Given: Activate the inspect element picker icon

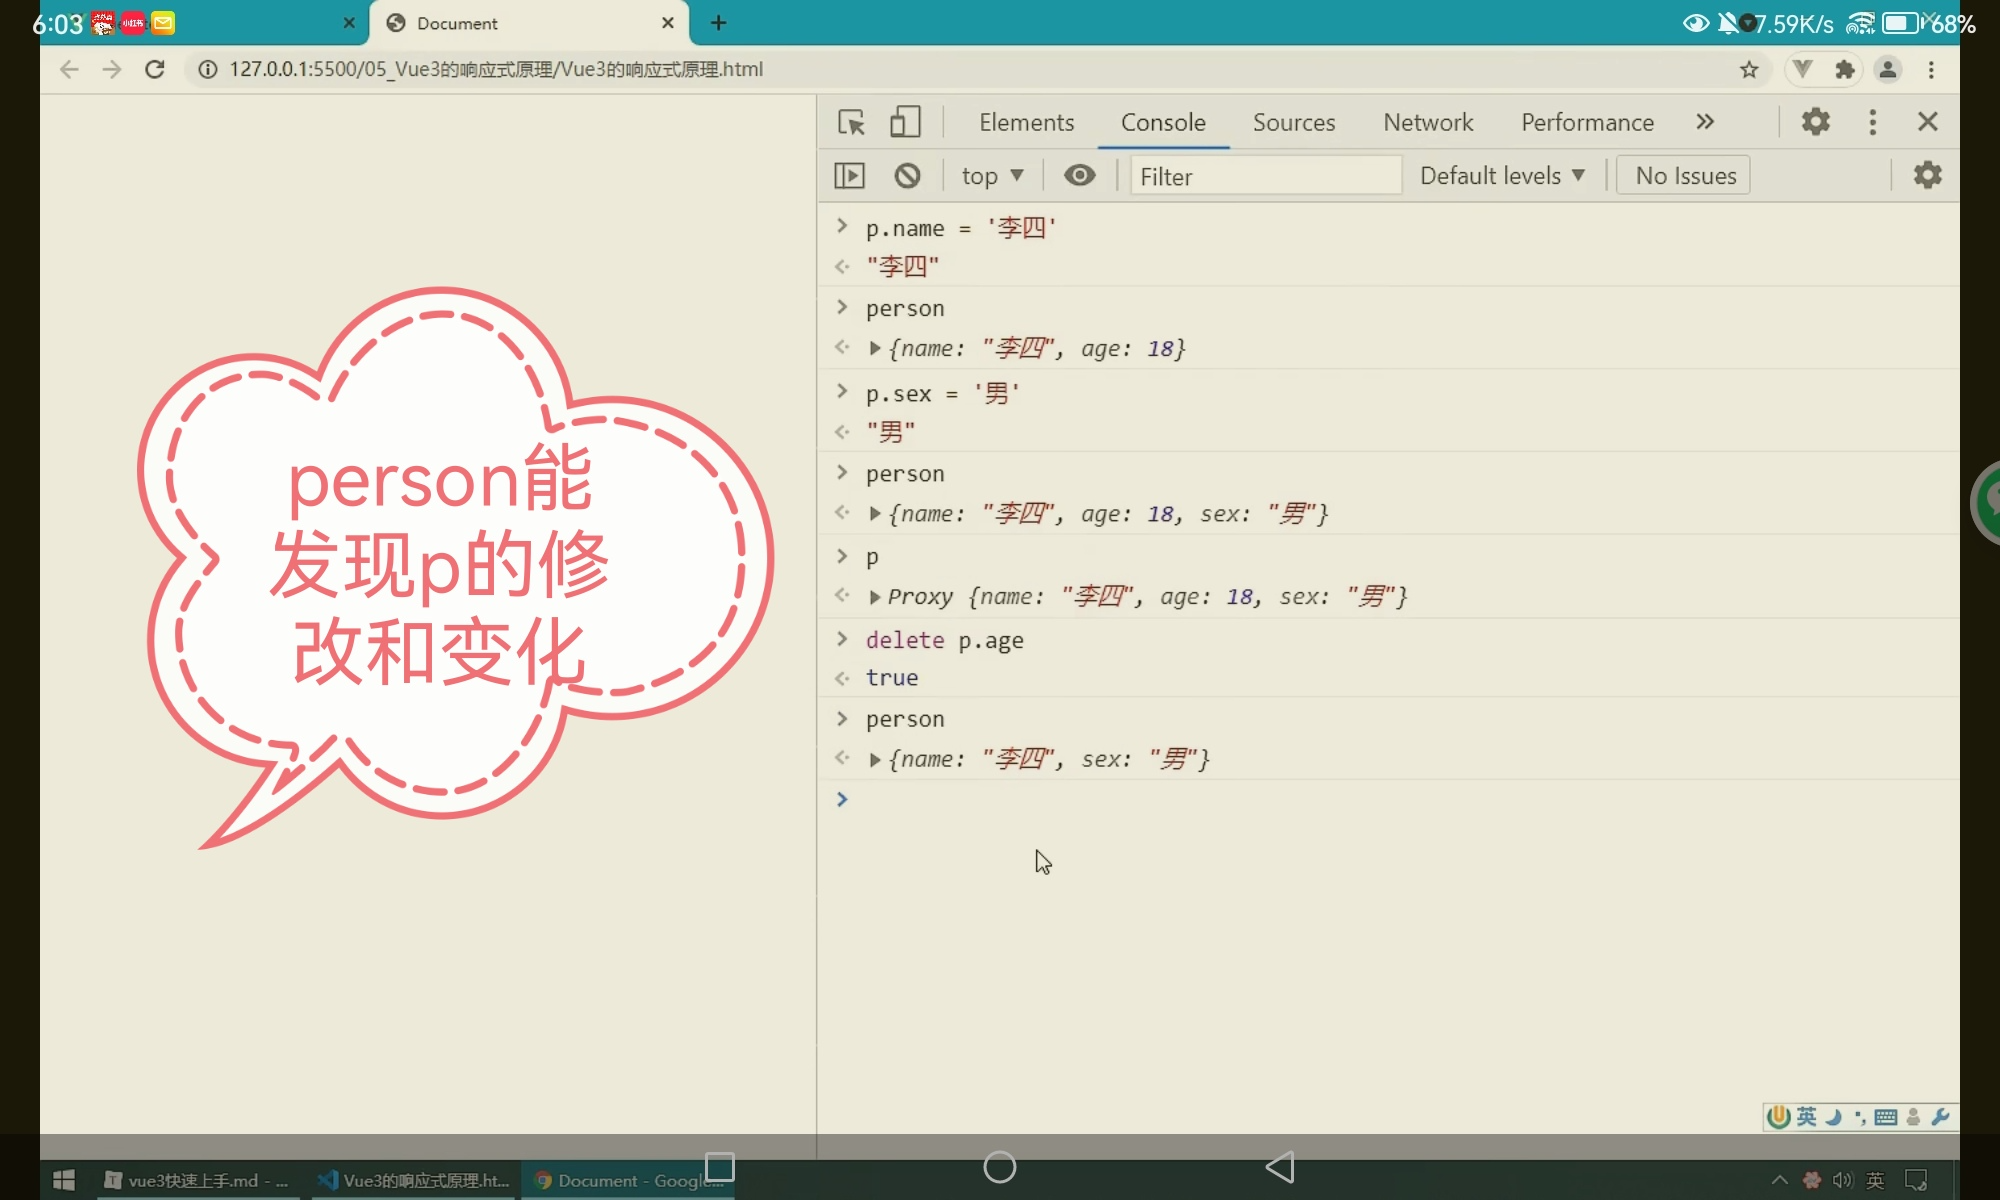Looking at the screenshot, I should (851, 122).
